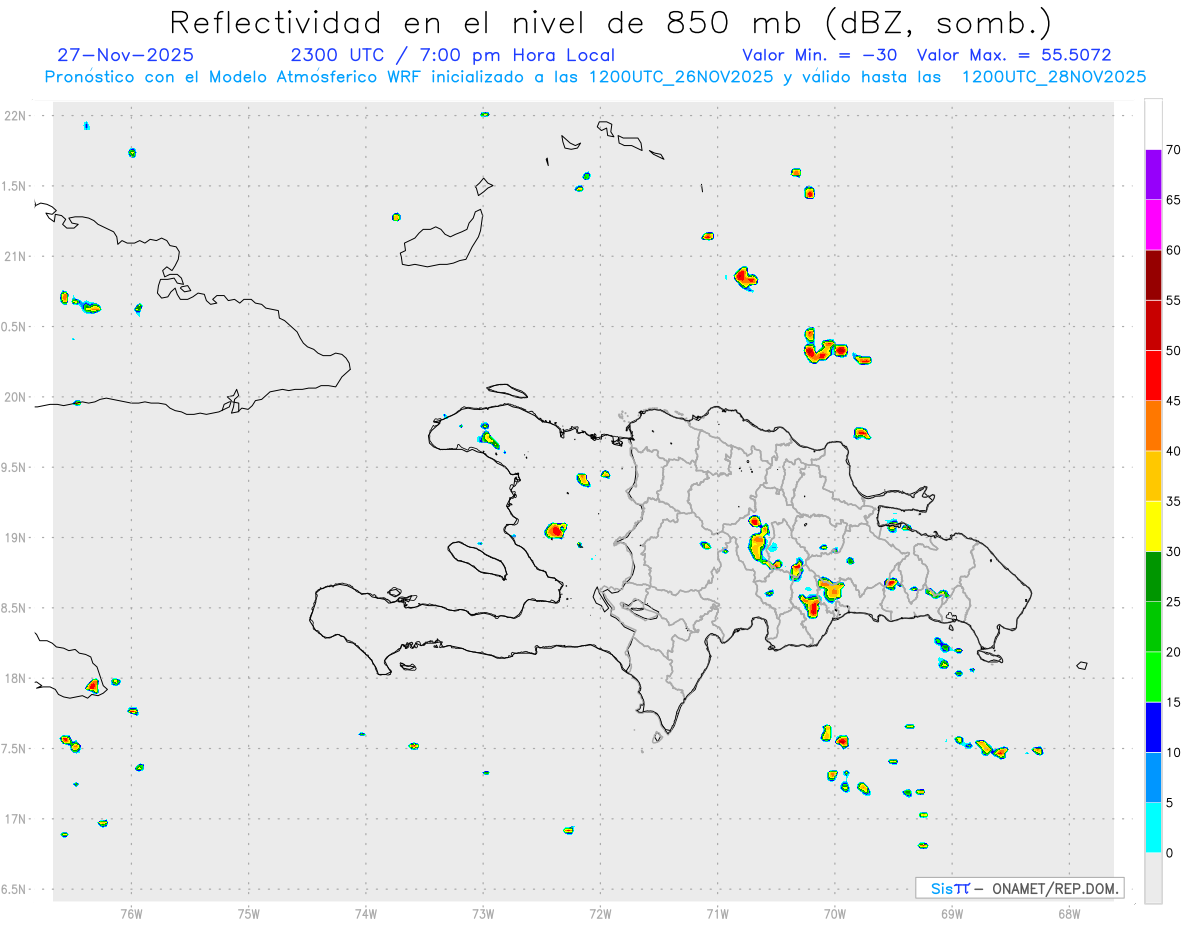Click the "22N" latitude label
The image size is (1200, 927).
17,116
